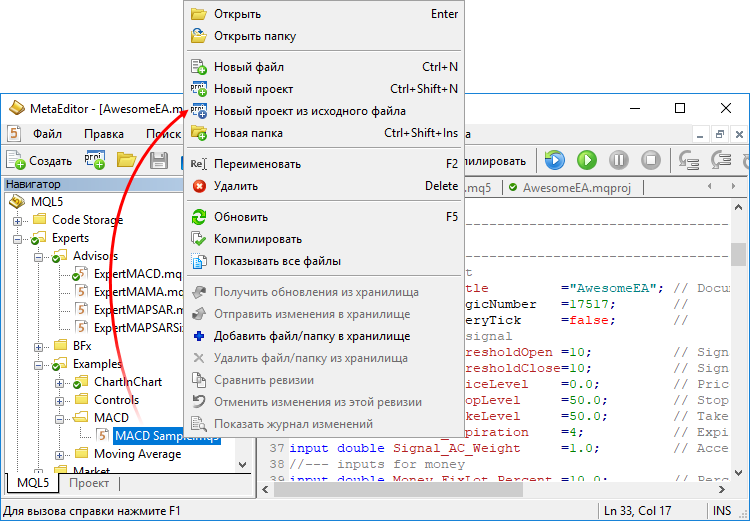750x521 pixels.
Task: Expand the BFx folder
Action: click(39, 347)
